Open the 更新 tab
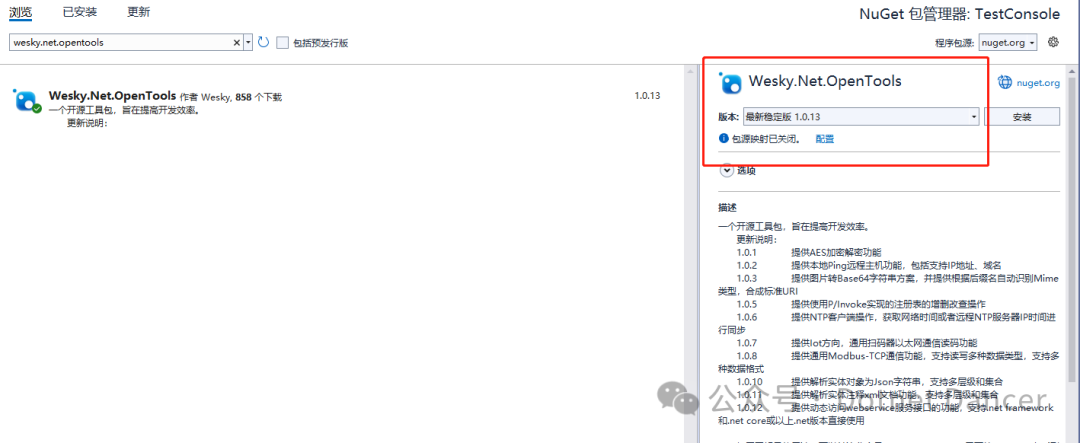Image resolution: width=1080 pixels, height=443 pixels. (x=138, y=12)
